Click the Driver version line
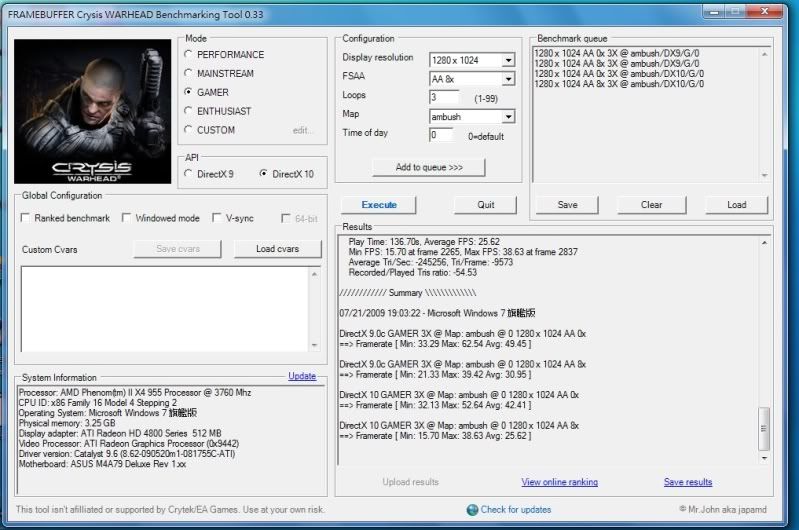 (127, 454)
